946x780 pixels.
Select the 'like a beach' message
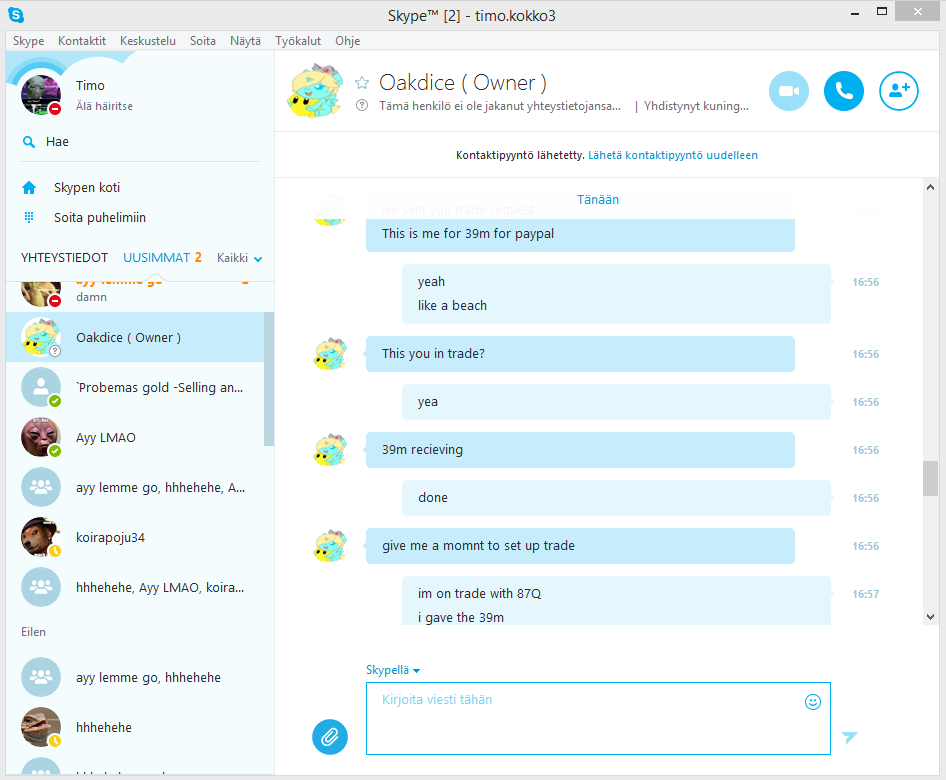coord(452,306)
